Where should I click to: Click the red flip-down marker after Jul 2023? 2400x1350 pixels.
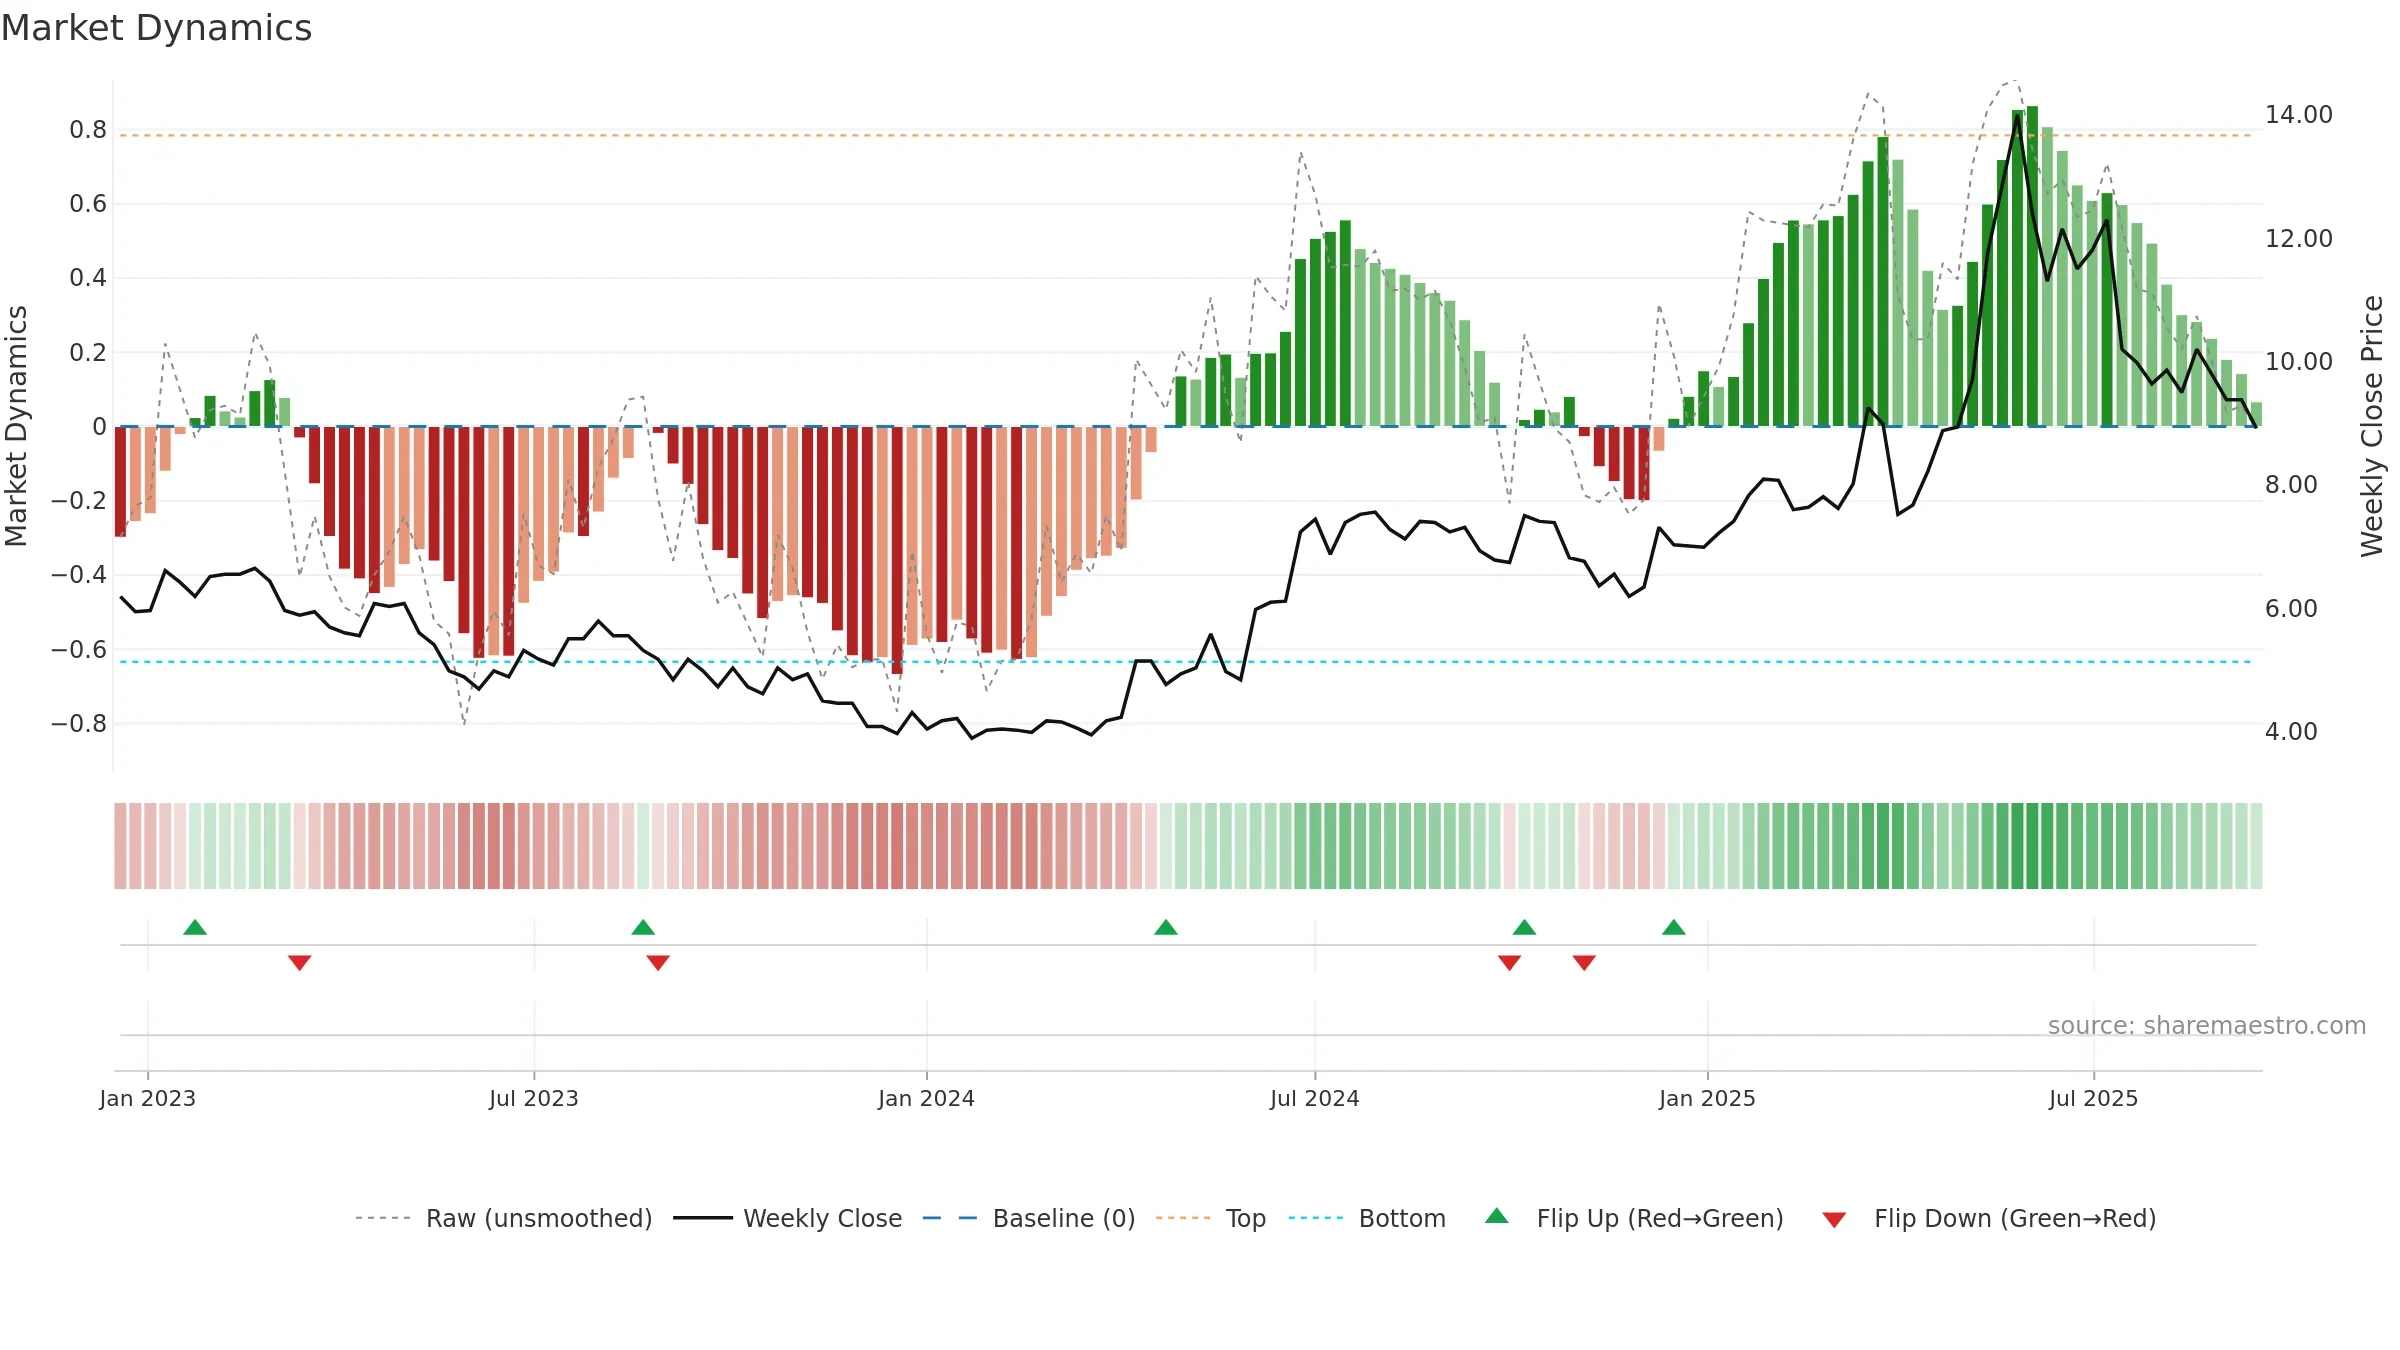pyautogui.click(x=658, y=962)
